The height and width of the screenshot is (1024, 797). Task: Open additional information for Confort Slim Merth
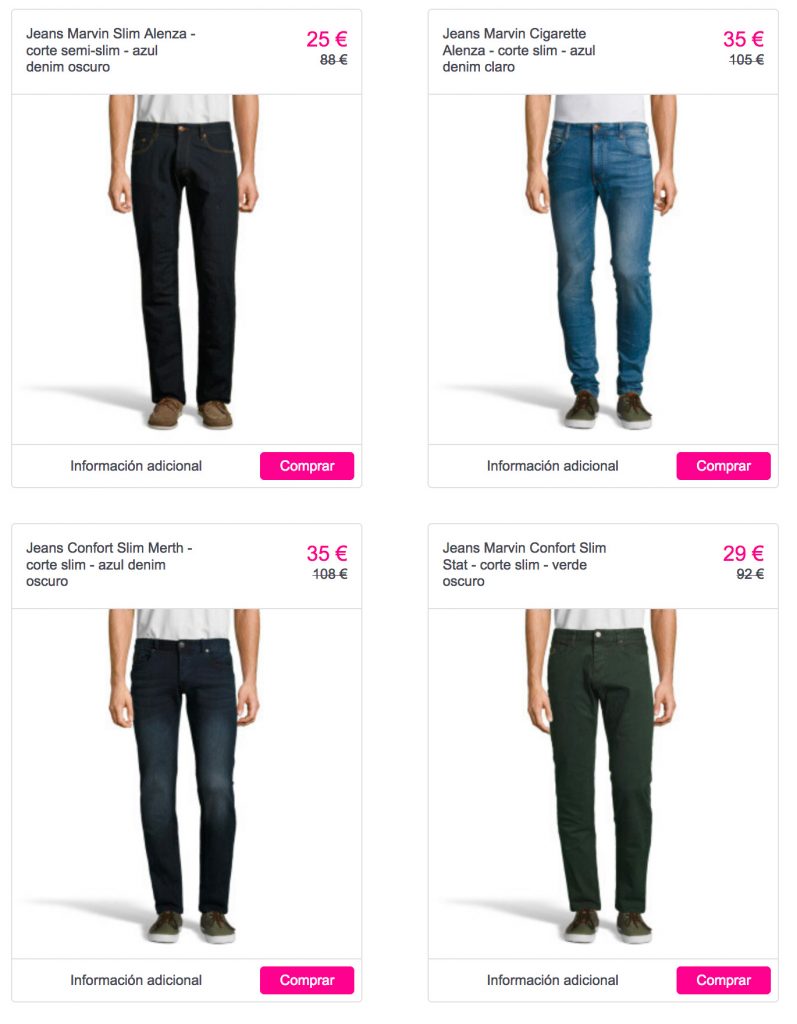coord(136,980)
